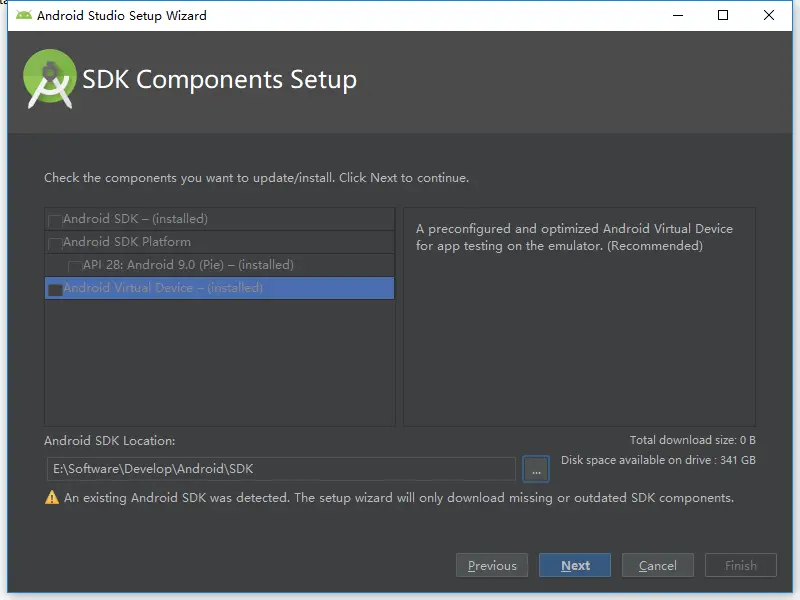The image size is (800, 600).
Task: Toggle the Android SDK Platform checkbox
Action: click(x=55, y=243)
